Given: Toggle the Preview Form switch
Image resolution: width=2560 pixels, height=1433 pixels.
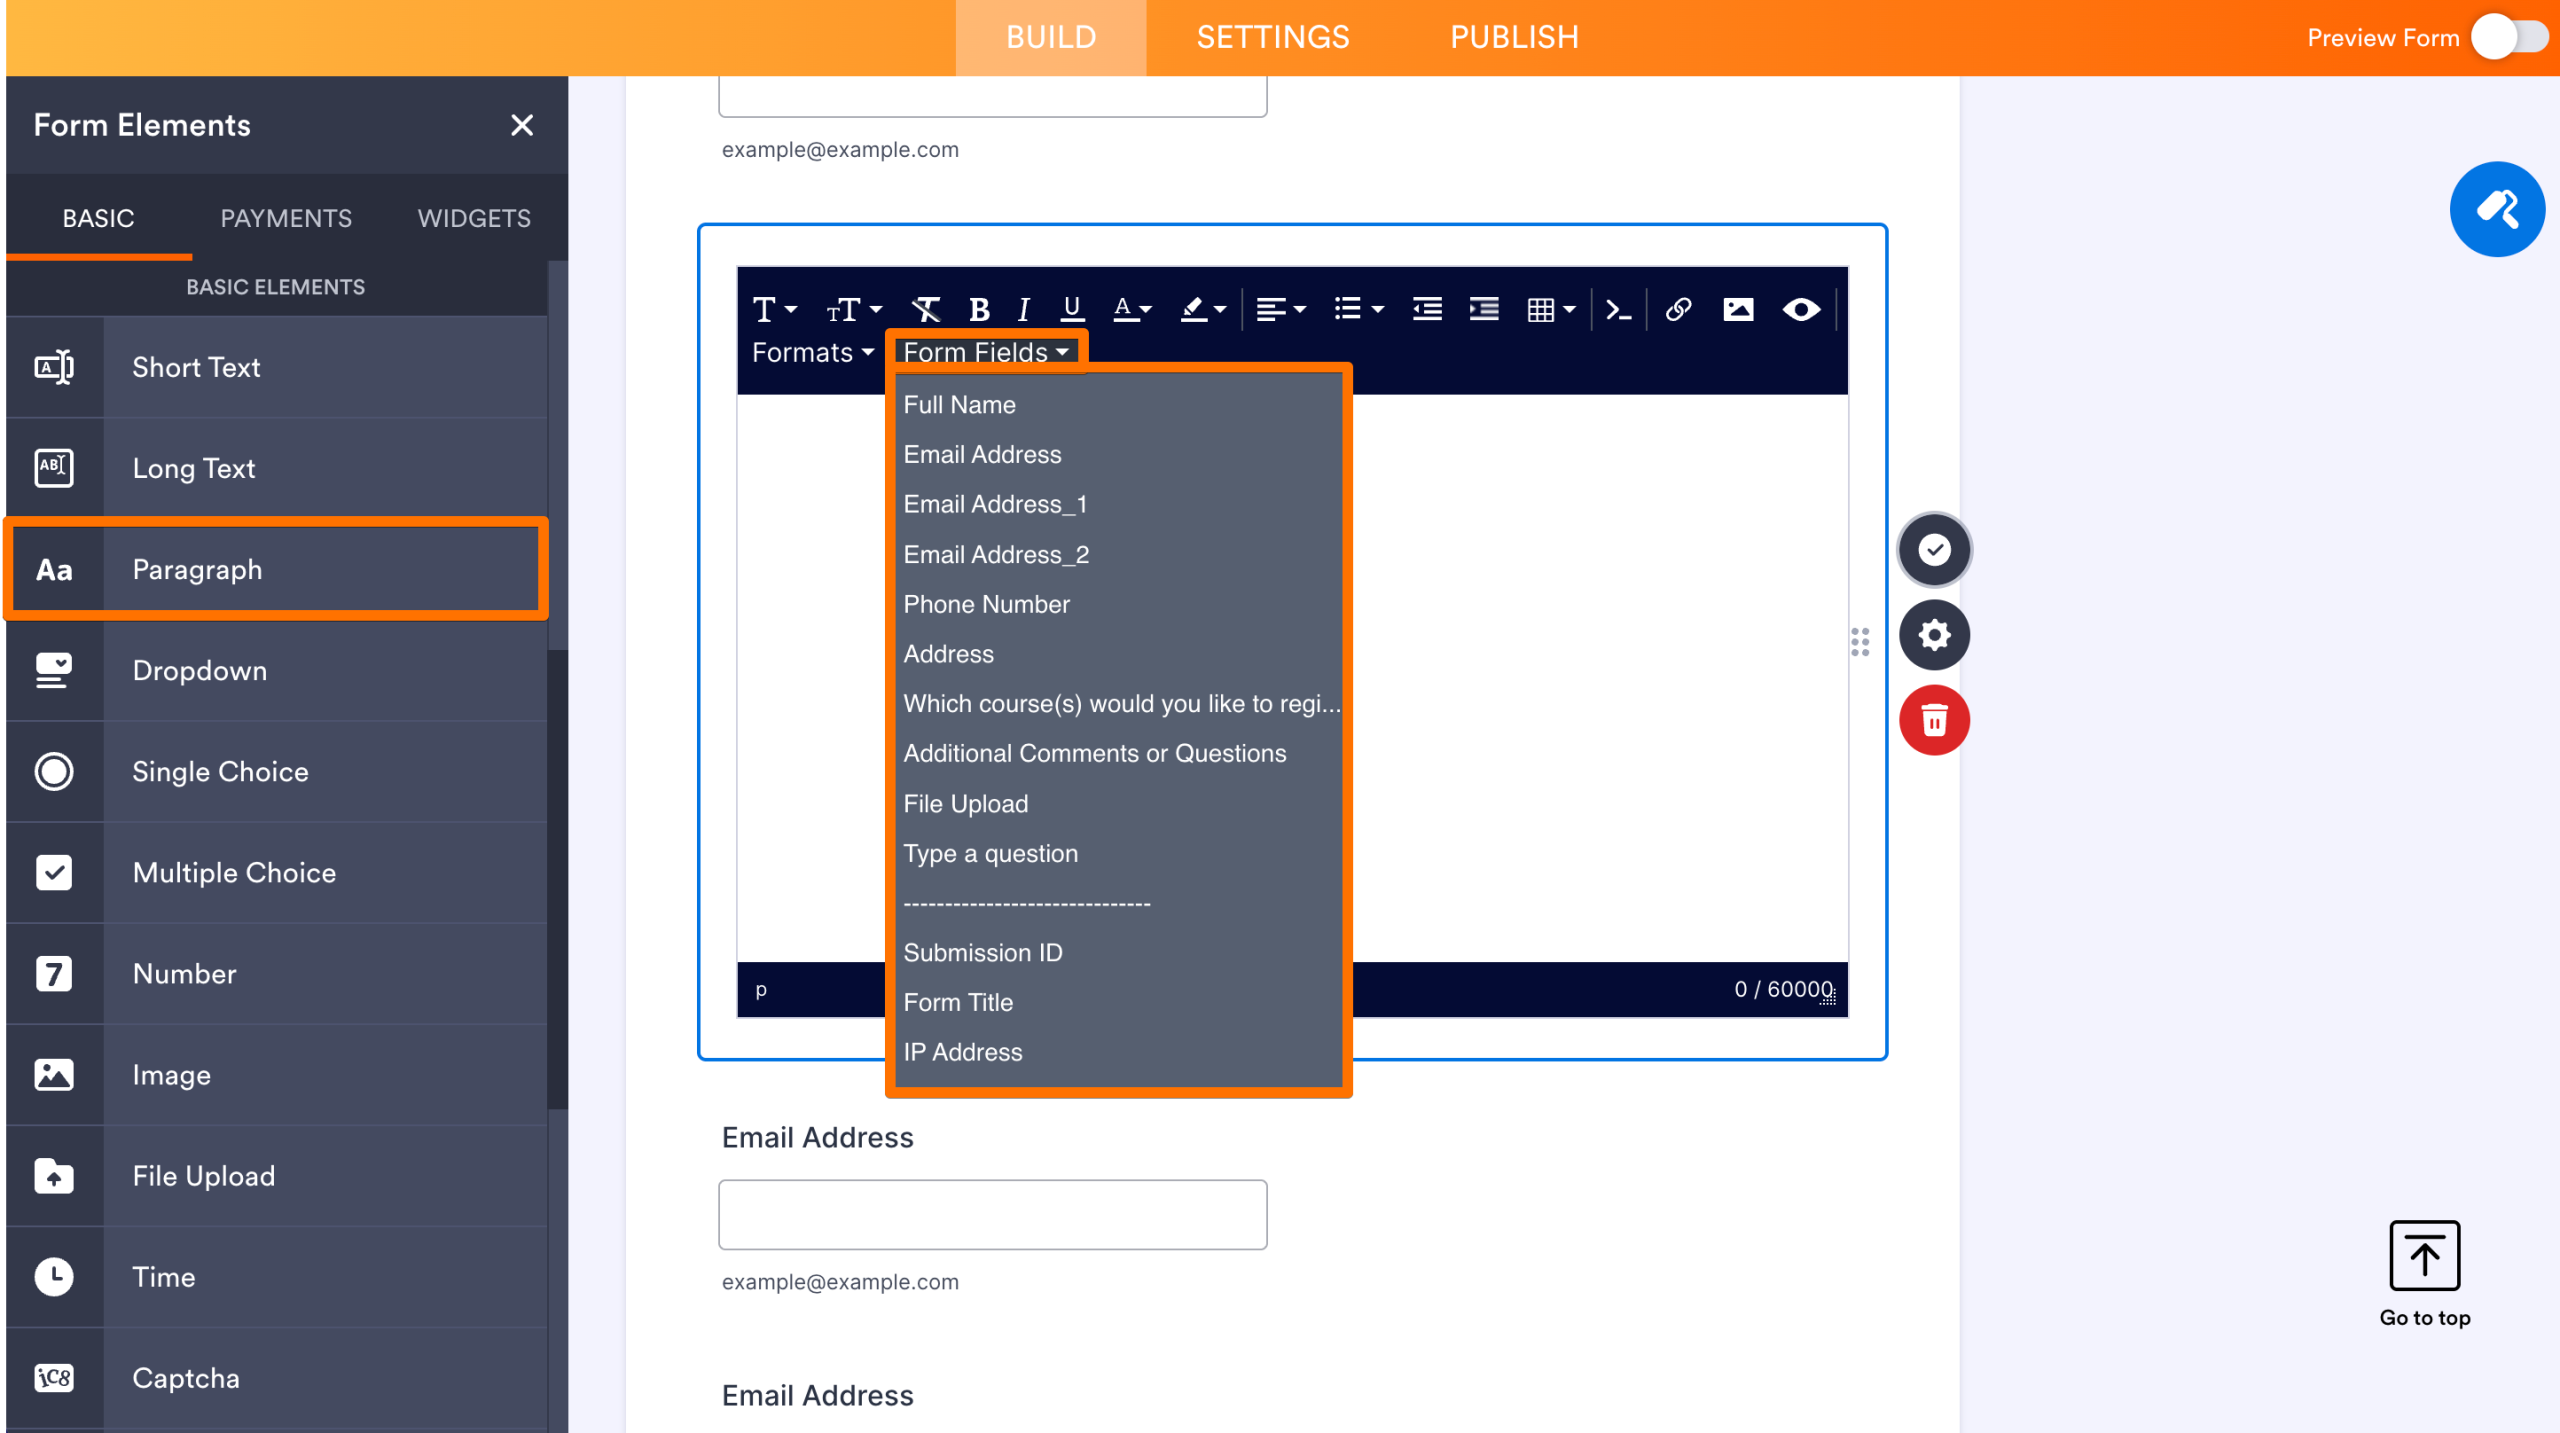Looking at the screenshot, I should pyautogui.click(x=2511, y=38).
